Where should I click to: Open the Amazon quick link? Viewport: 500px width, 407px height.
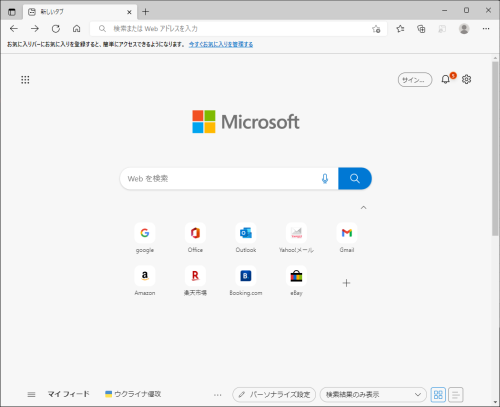pos(145,281)
